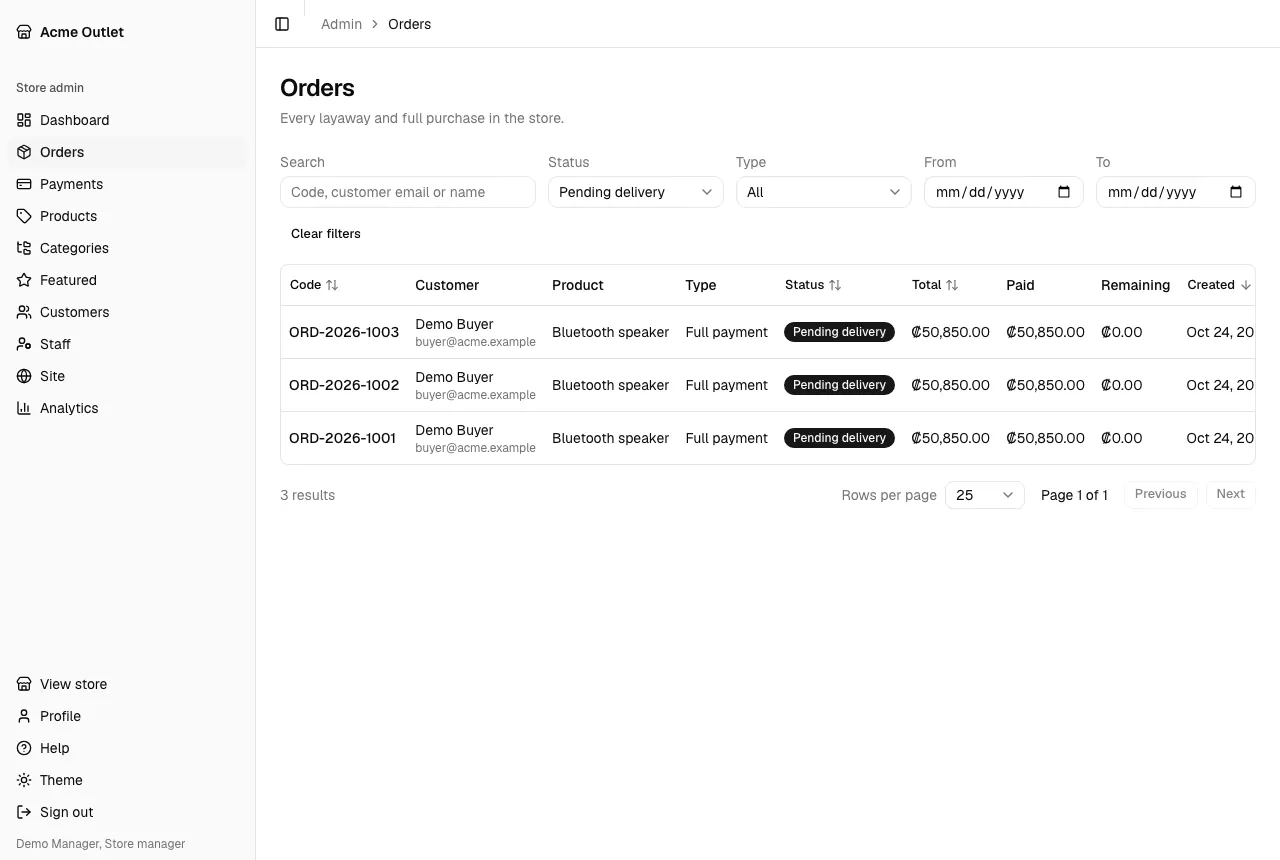
Task: Click the Orders box icon in sidebar
Action: click(x=24, y=152)
